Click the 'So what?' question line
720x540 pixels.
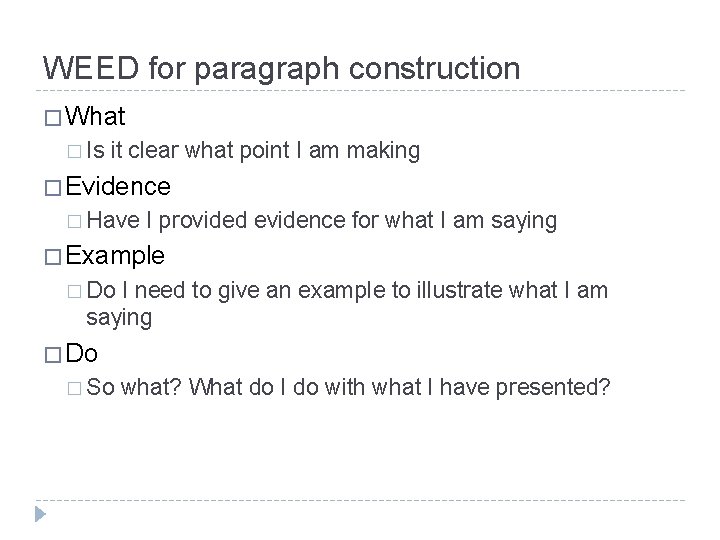[x=348, y=387]
